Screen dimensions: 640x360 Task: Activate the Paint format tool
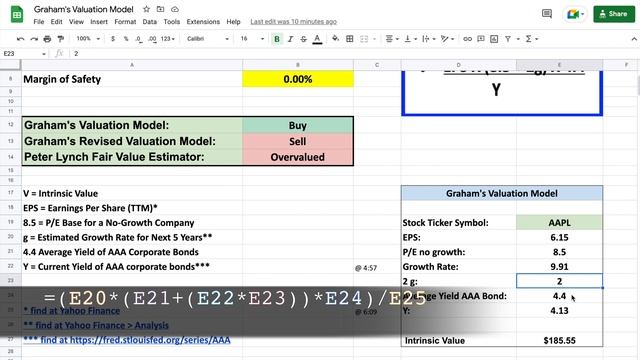point(61,39)
